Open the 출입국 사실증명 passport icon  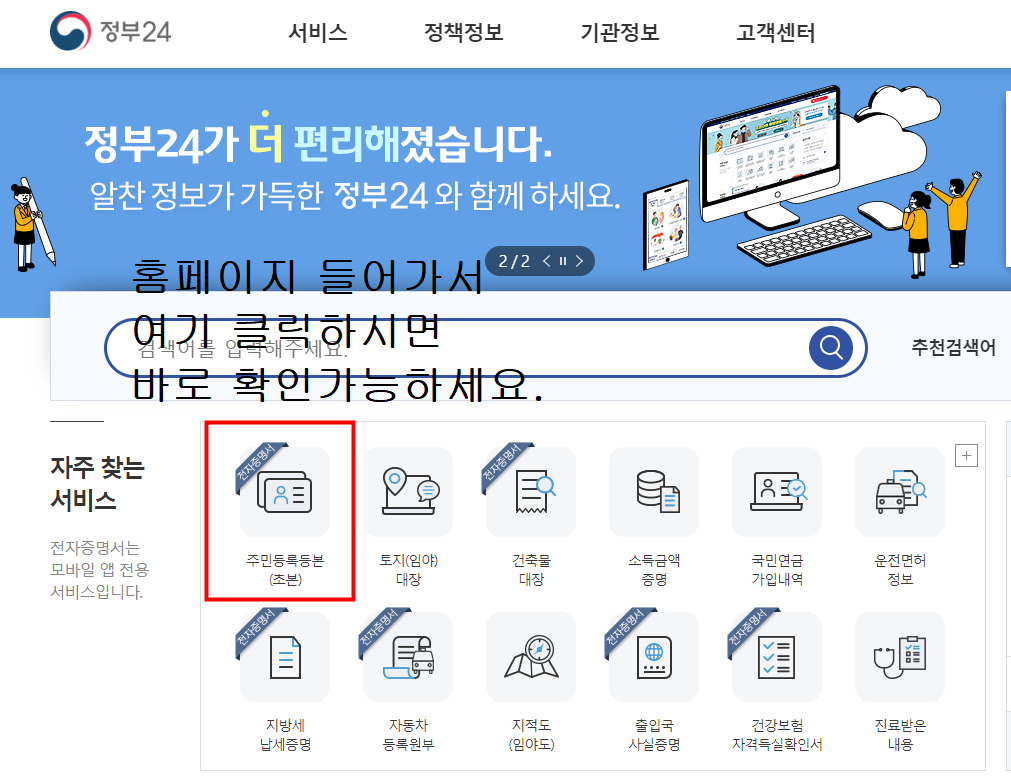click(x=654, y=657)
